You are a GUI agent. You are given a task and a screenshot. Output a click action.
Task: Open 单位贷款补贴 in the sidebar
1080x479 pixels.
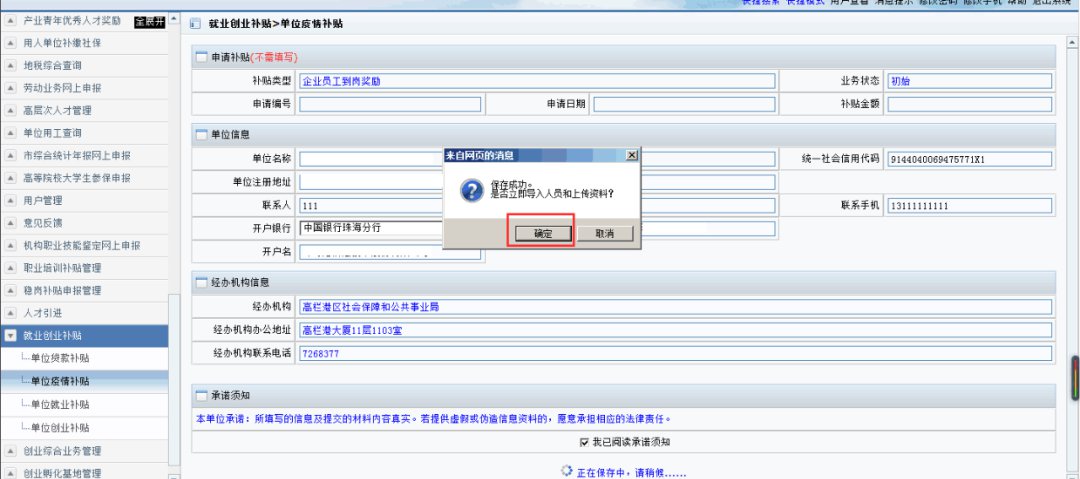click(60, 358)
